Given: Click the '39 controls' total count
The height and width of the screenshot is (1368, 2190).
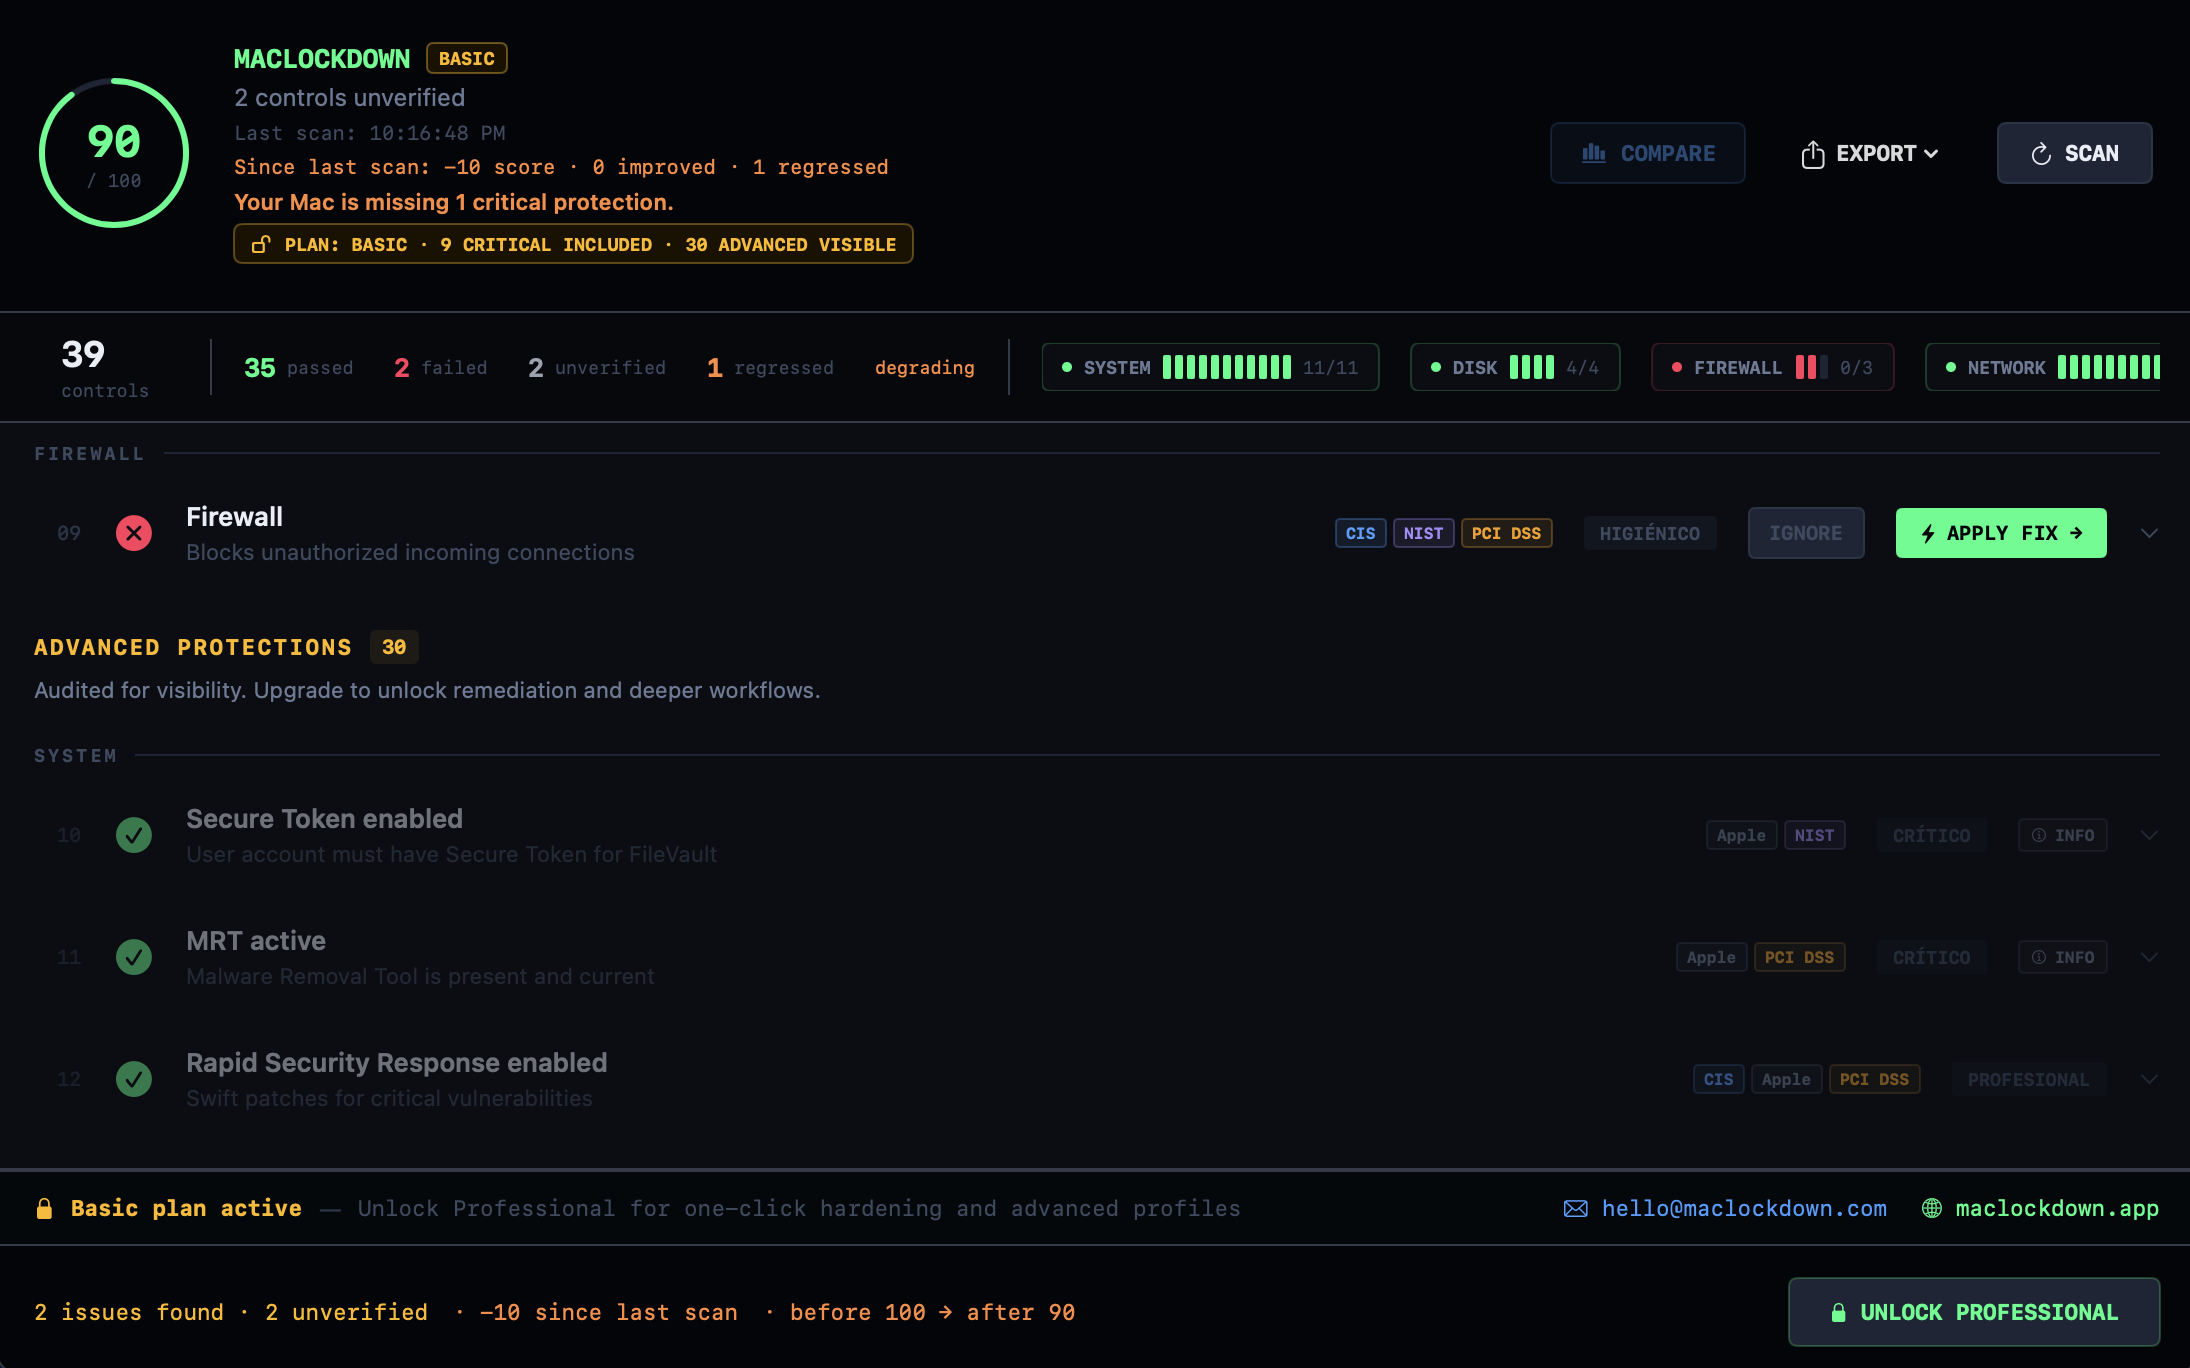Looking at the screenshot, I should pyautogui.click(x=104, y=367).
